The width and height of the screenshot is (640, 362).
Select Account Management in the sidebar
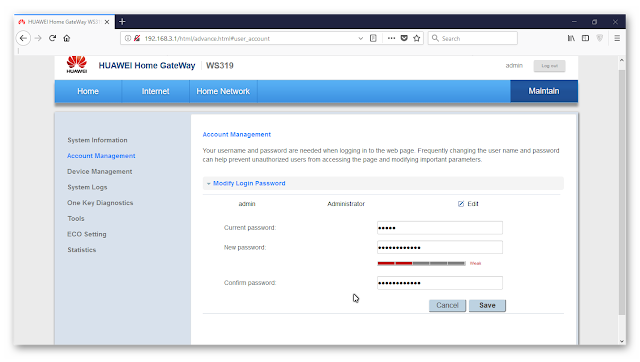[x=101, y=156]
